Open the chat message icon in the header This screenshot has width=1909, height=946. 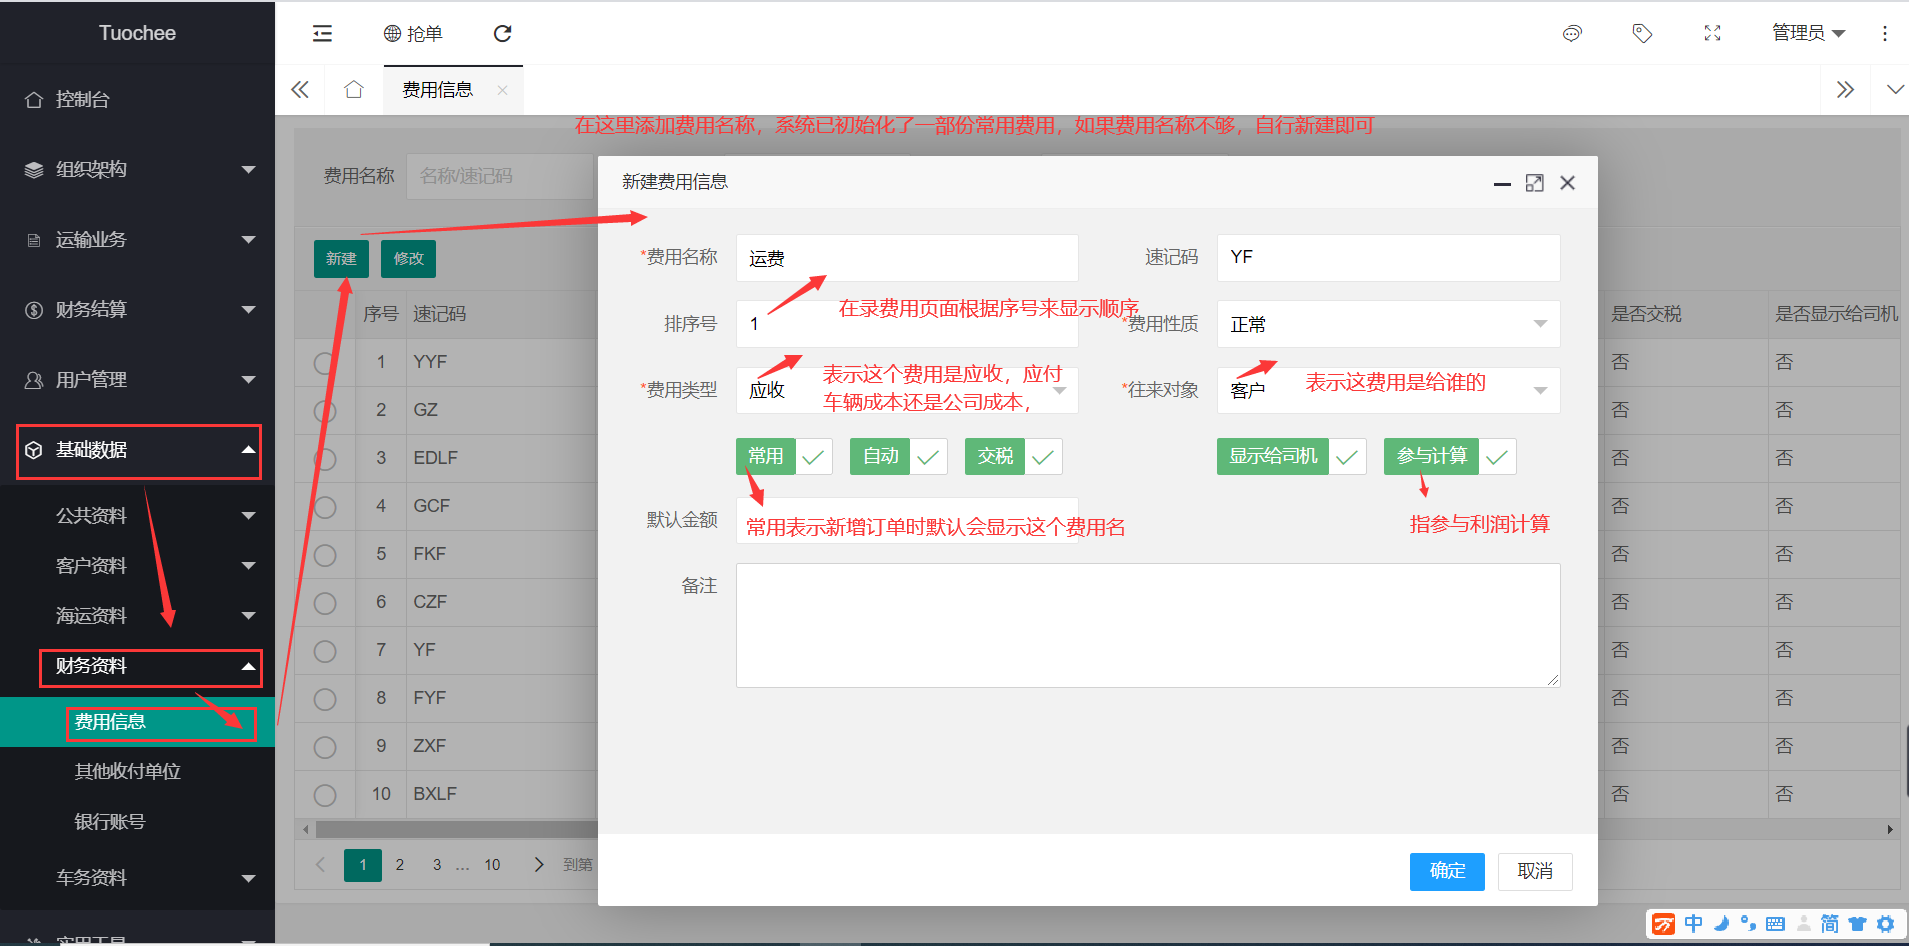pyautogui.click(x=1572, y=33)
